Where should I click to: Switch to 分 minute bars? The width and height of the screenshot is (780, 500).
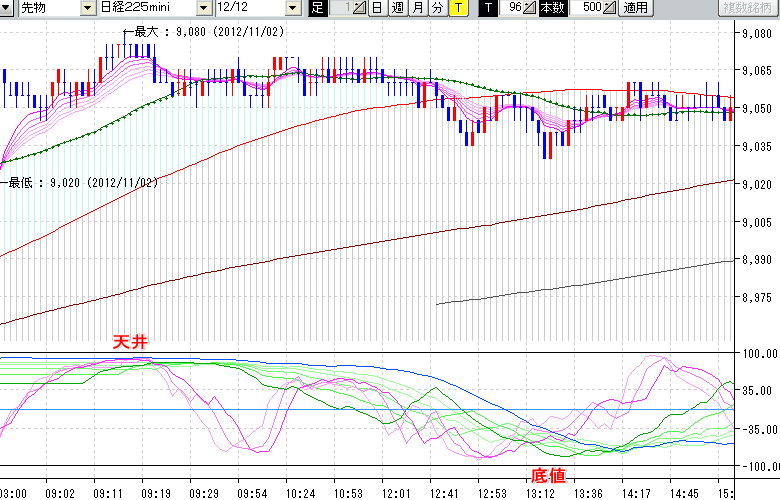point(437,8)
